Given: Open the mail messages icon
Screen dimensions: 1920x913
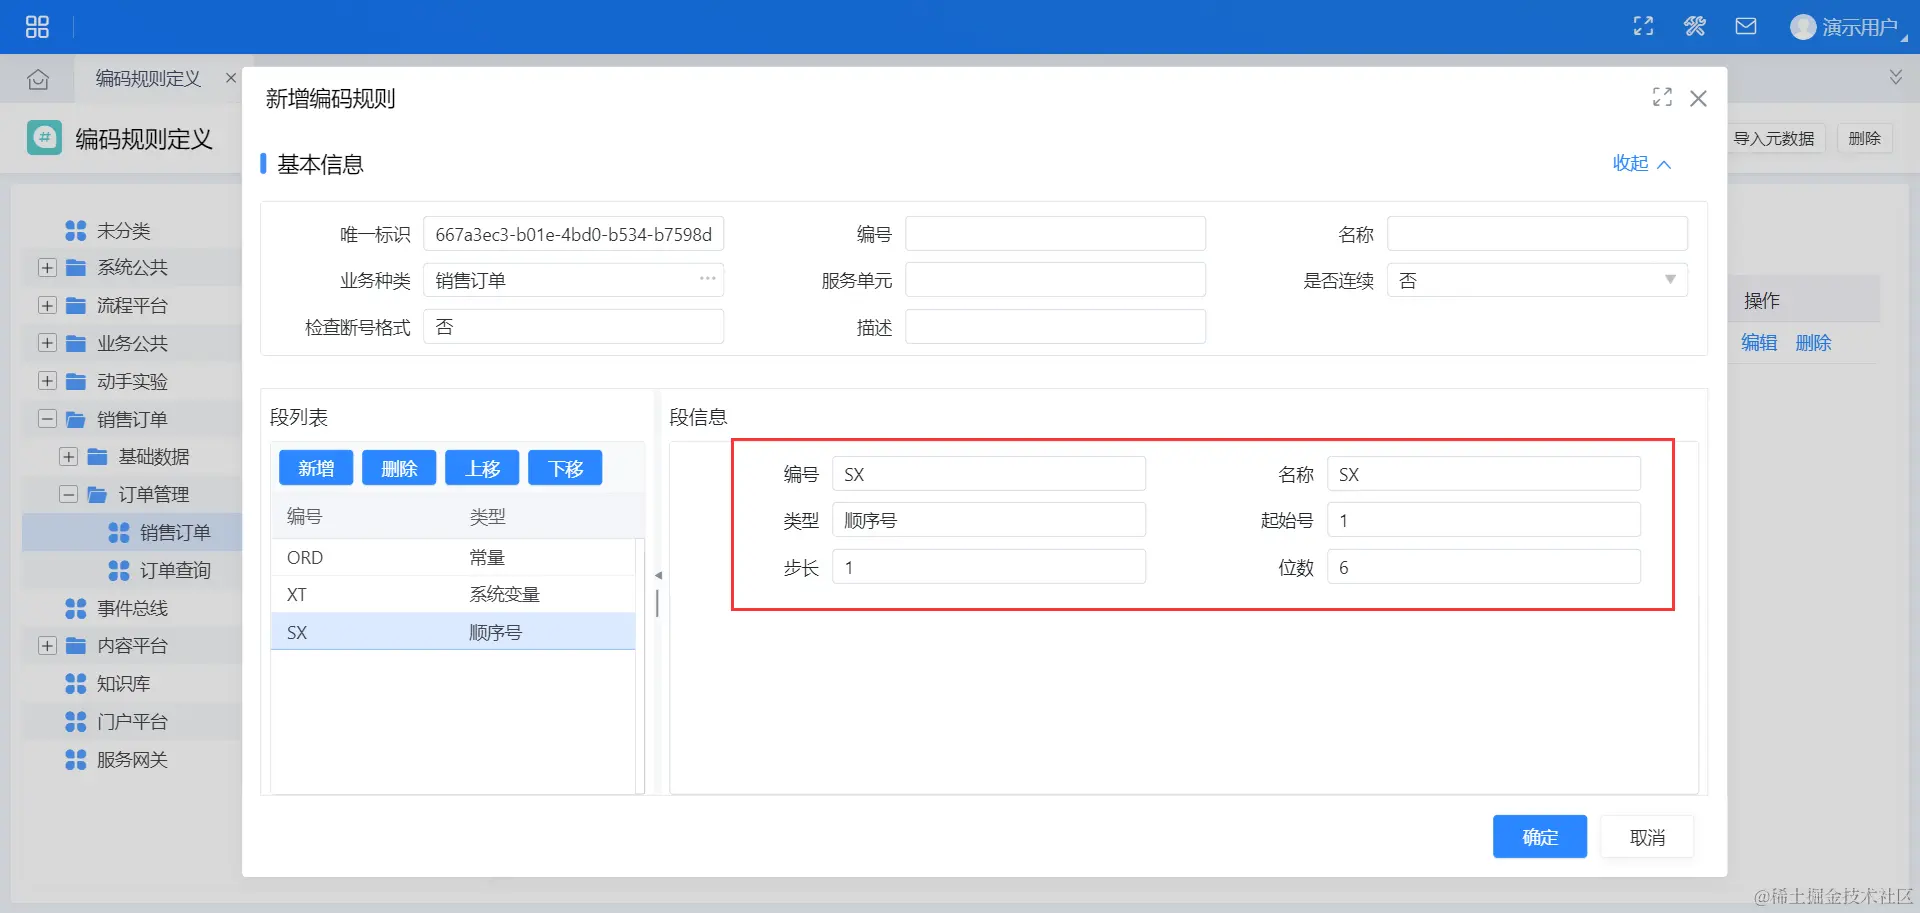Looking at the screenshot, I should pyautogui.click(x=1746, y=26).
